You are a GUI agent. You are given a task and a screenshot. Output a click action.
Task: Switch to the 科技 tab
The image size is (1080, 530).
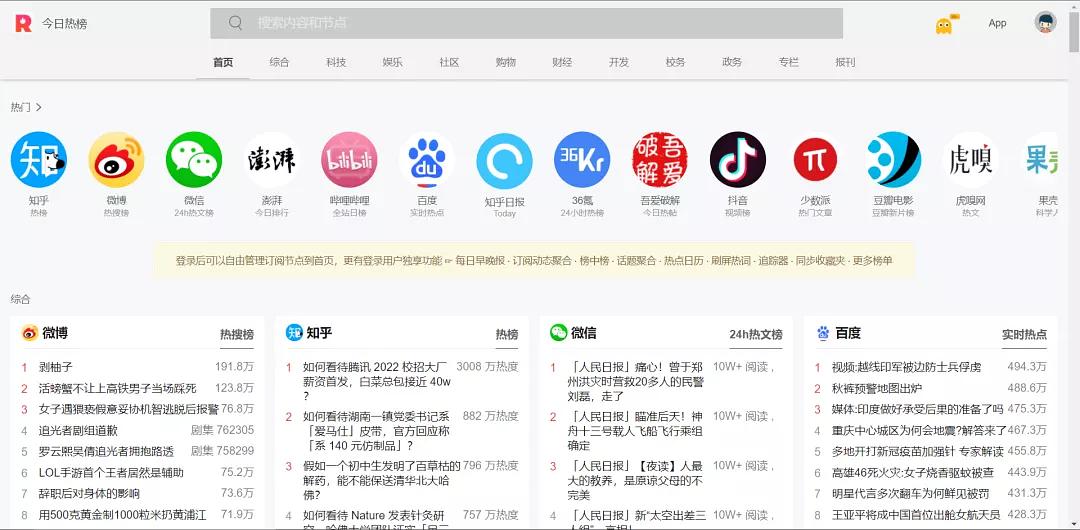tap(336, 62)
